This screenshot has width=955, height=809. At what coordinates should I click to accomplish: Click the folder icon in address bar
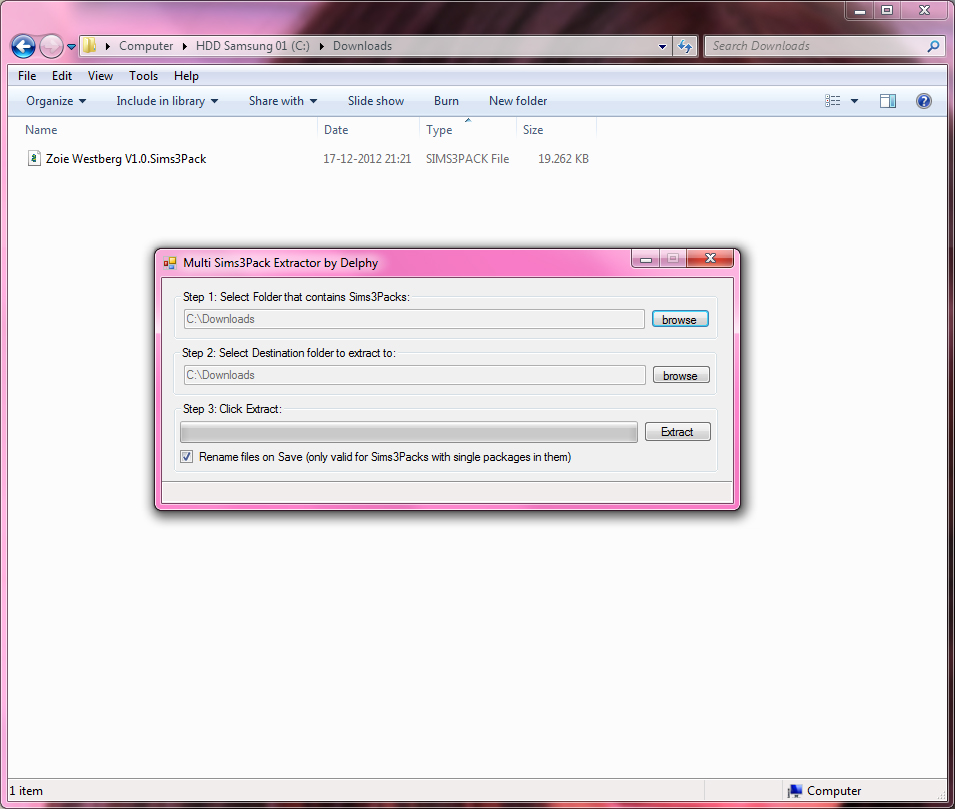90,45
